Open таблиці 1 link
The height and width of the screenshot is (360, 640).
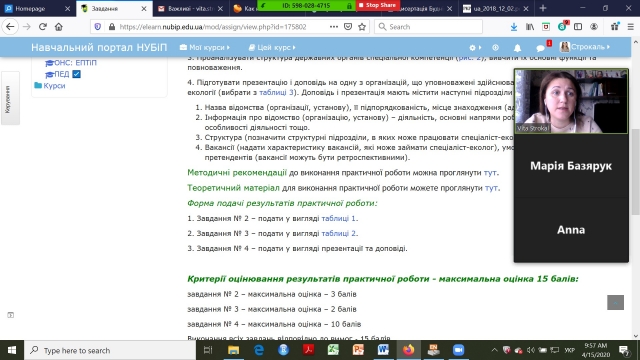click(x=338, y=218)
